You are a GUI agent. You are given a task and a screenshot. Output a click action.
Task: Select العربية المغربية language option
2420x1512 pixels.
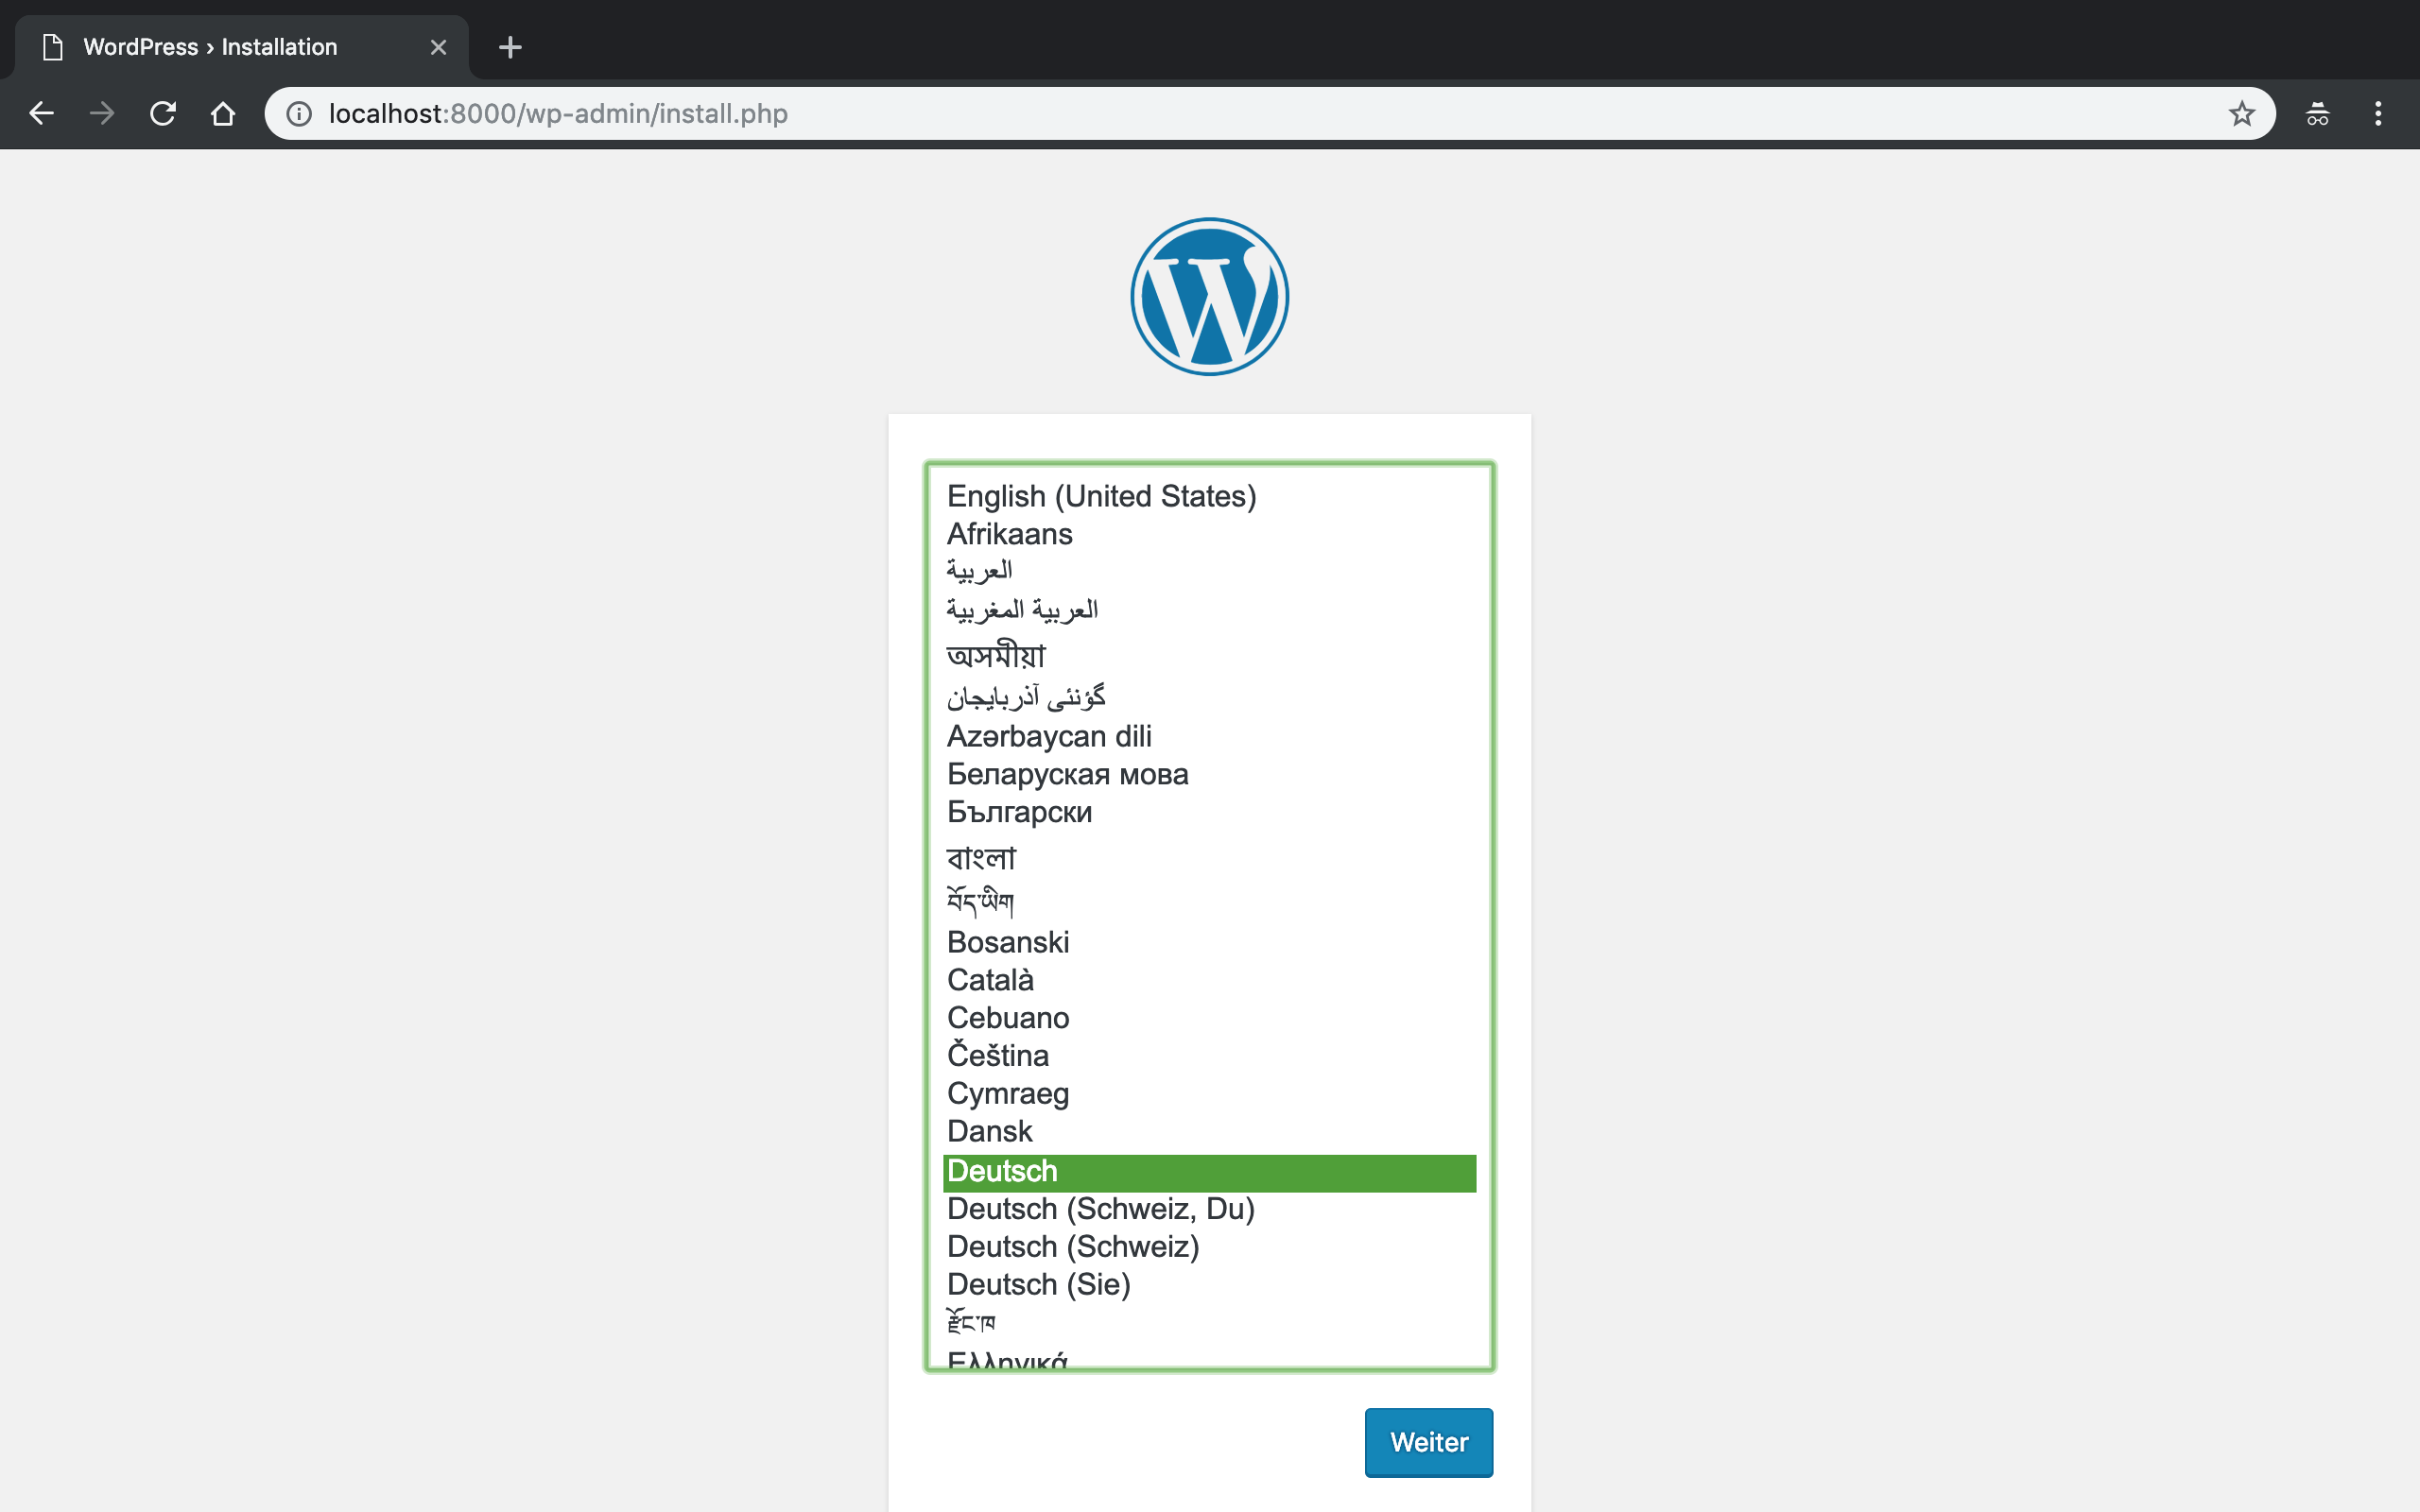coord(1209,610)
